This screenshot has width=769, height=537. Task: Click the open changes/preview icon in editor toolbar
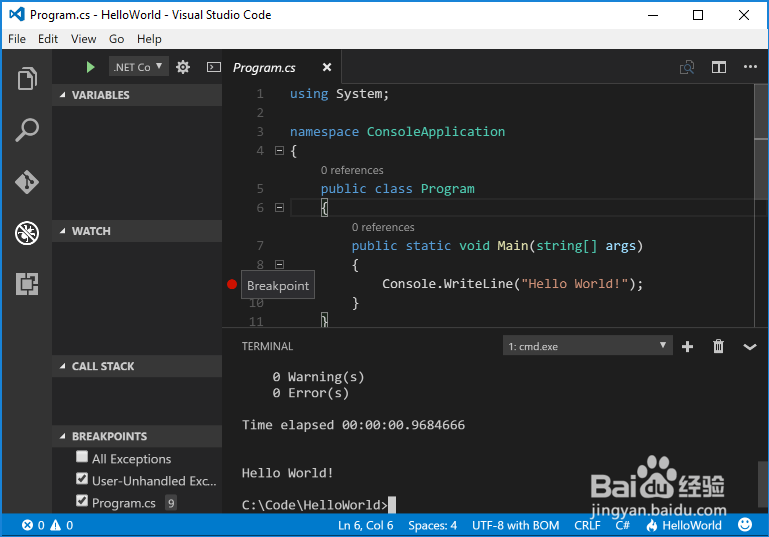click(687, 67)
